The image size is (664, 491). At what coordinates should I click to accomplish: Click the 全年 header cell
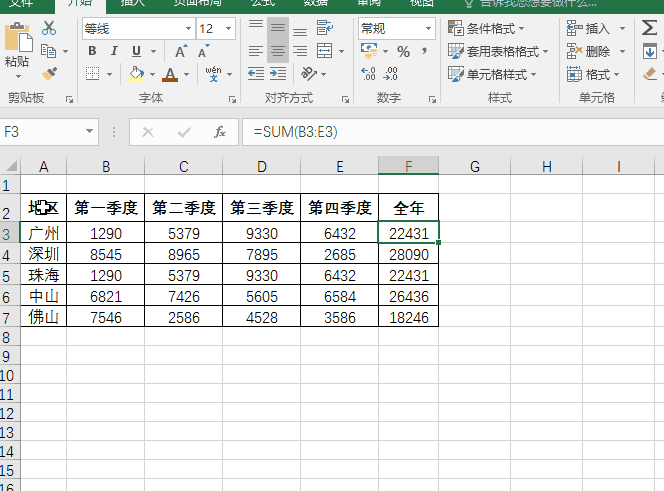tap(409, 208)
